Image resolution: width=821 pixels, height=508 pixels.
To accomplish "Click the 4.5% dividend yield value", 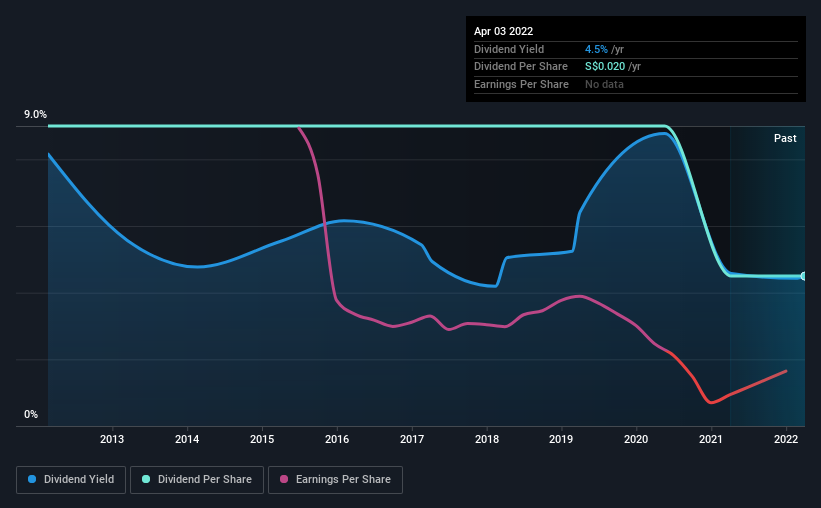I will pos(596,49).
